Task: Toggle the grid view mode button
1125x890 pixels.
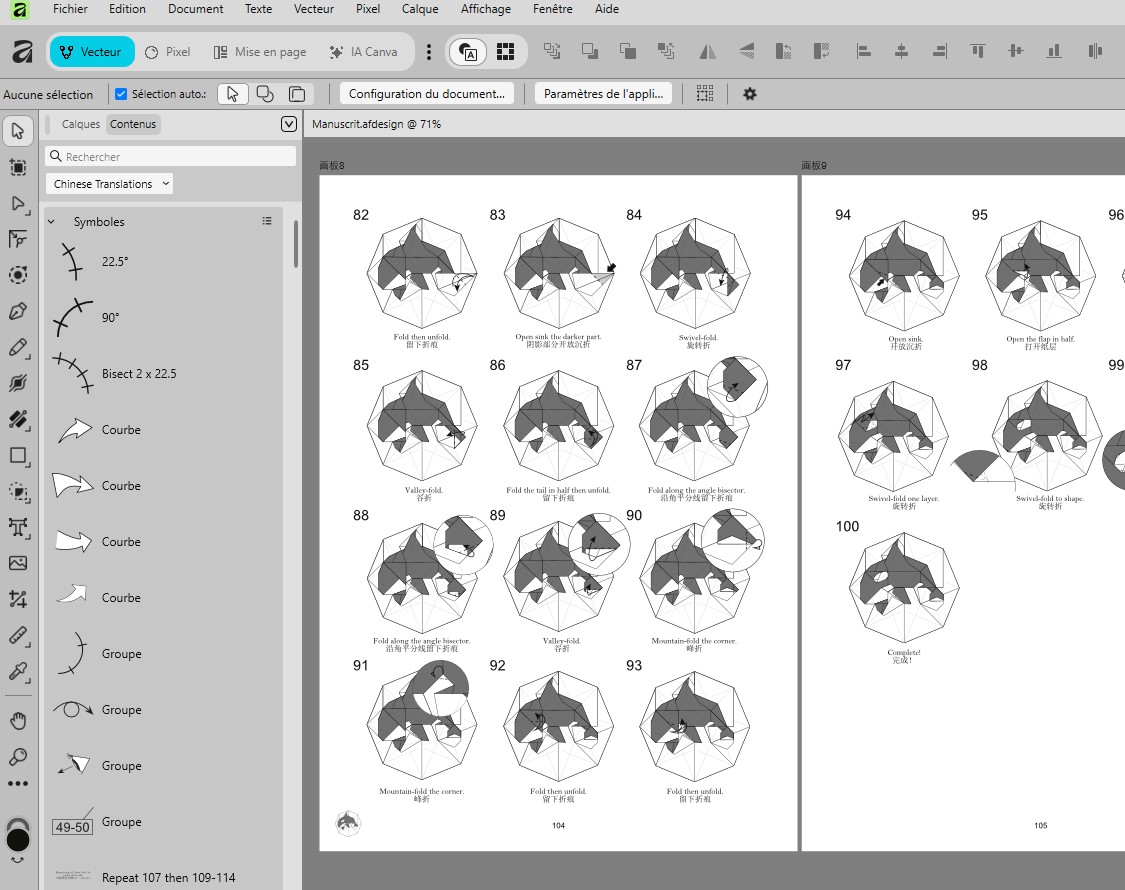Action: coord(506,52)
